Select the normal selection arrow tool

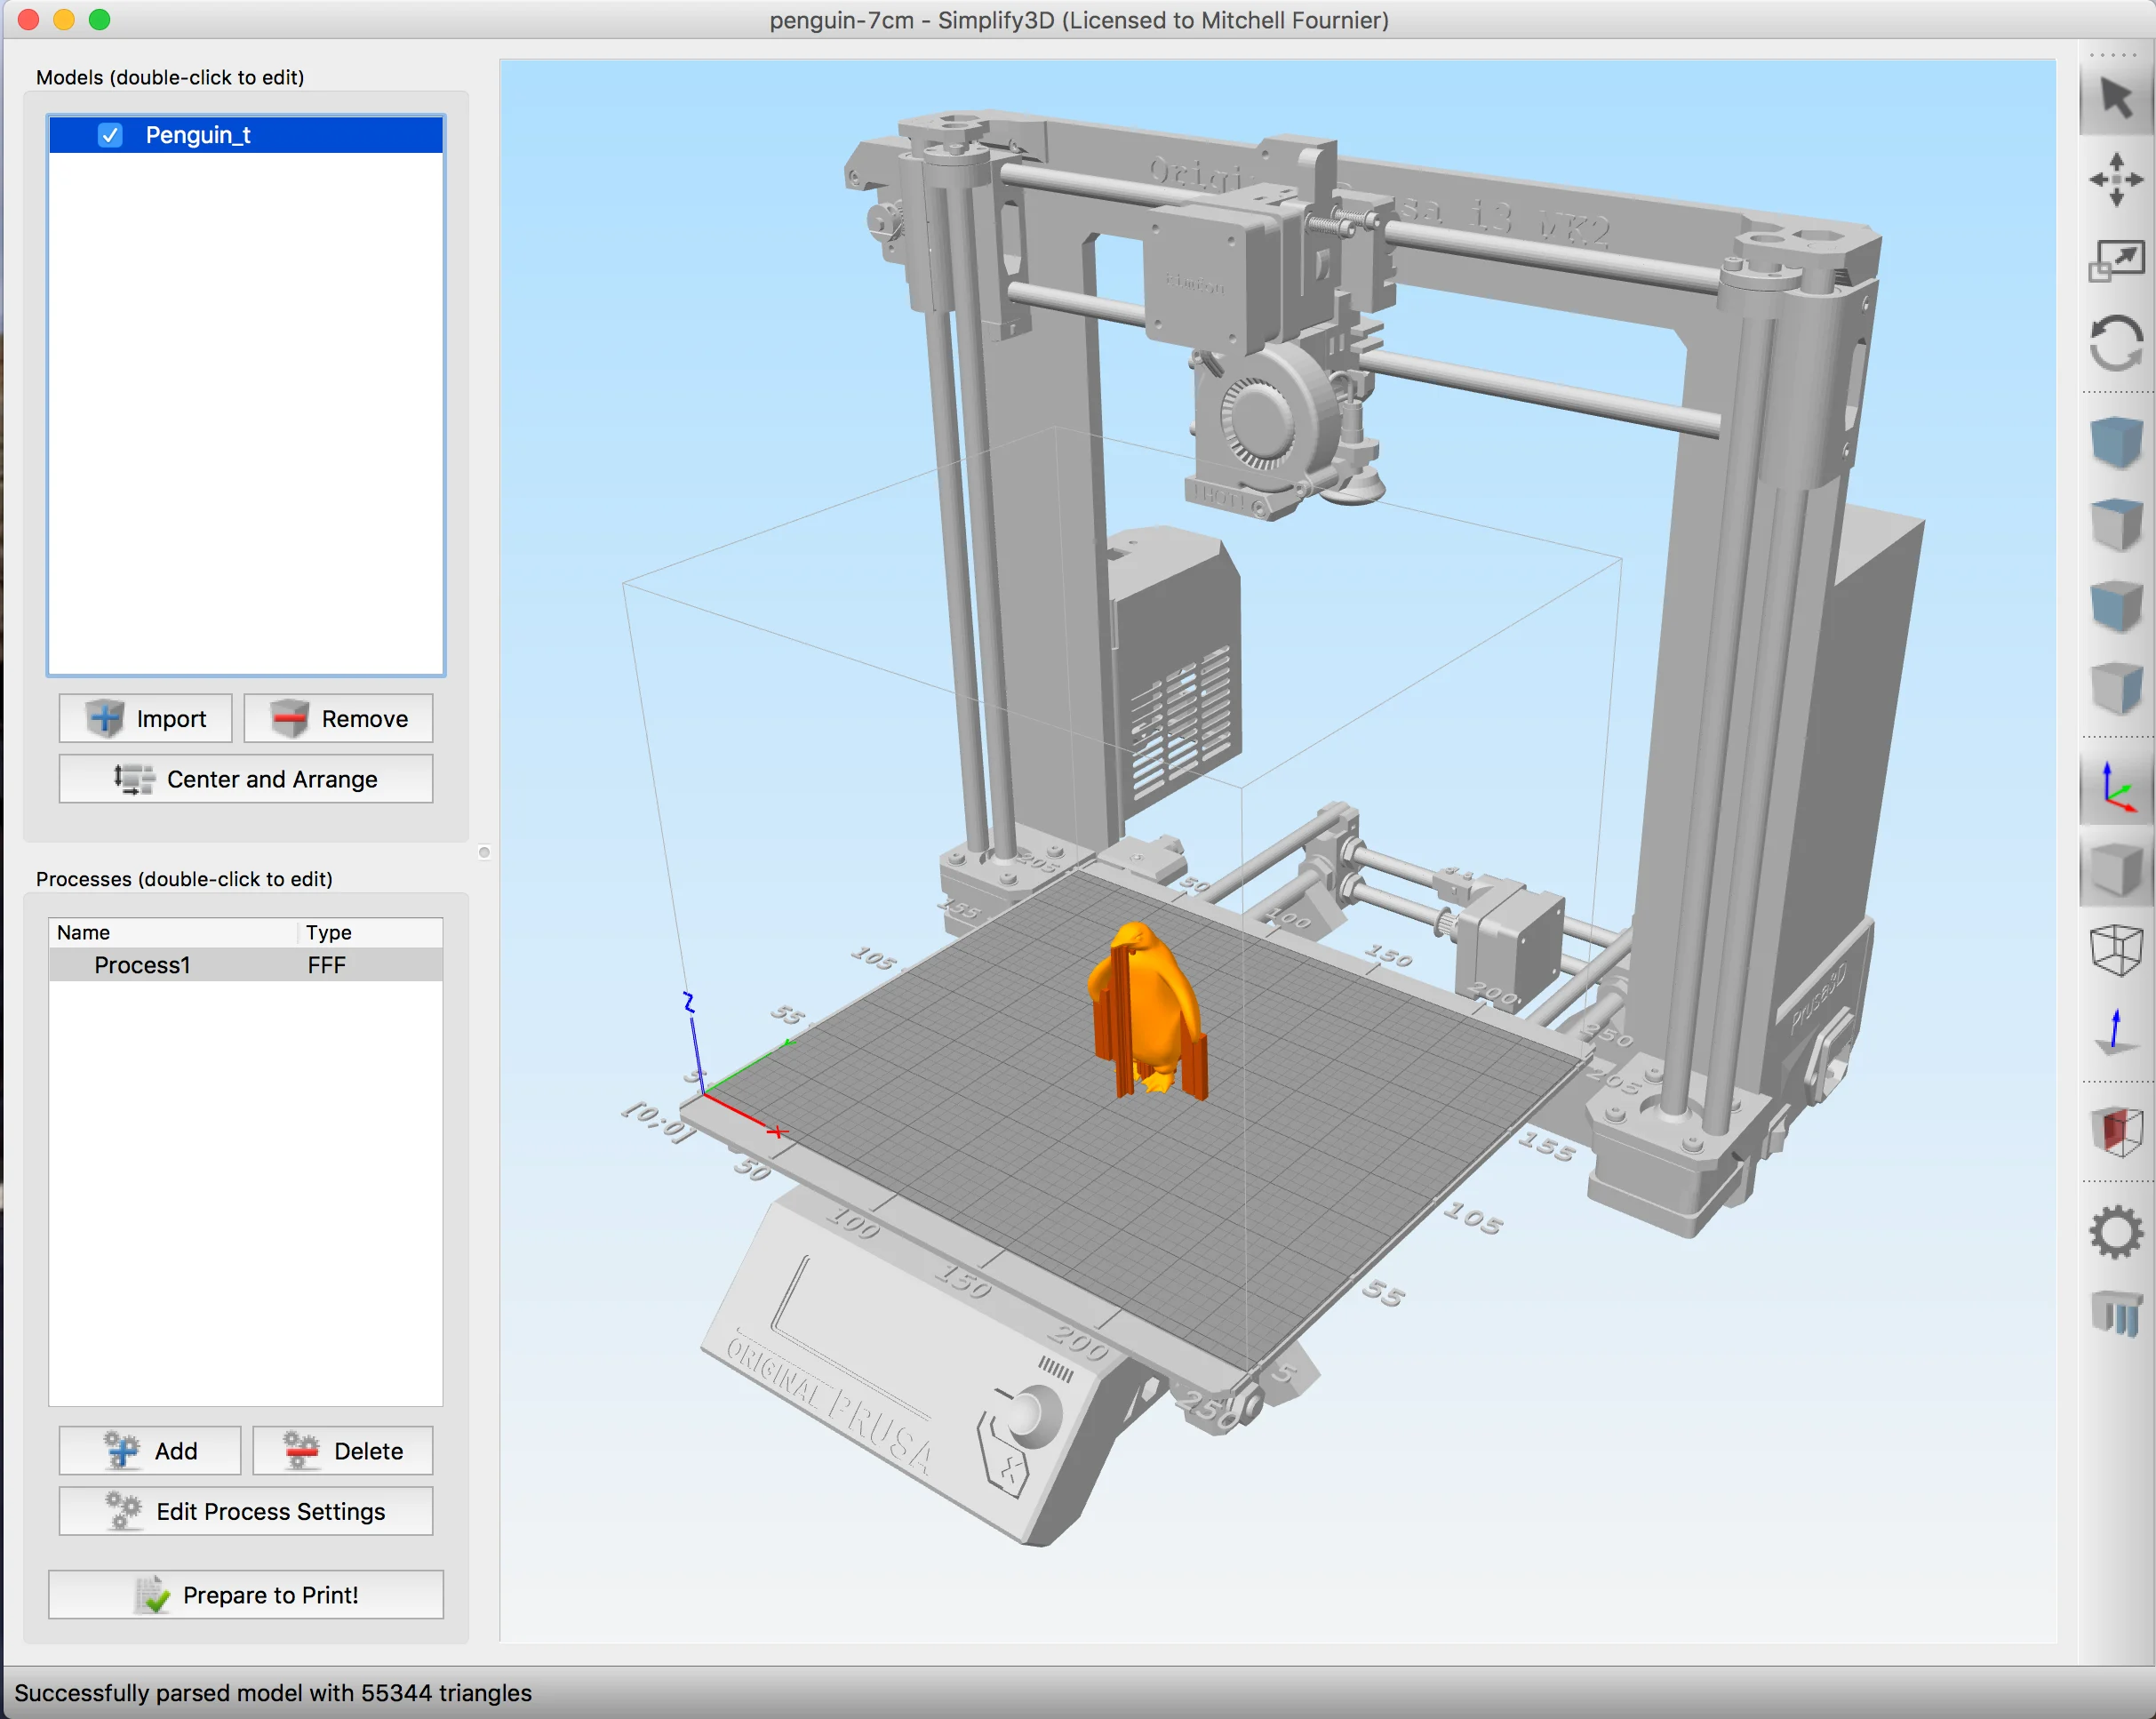coord(2116,98)
